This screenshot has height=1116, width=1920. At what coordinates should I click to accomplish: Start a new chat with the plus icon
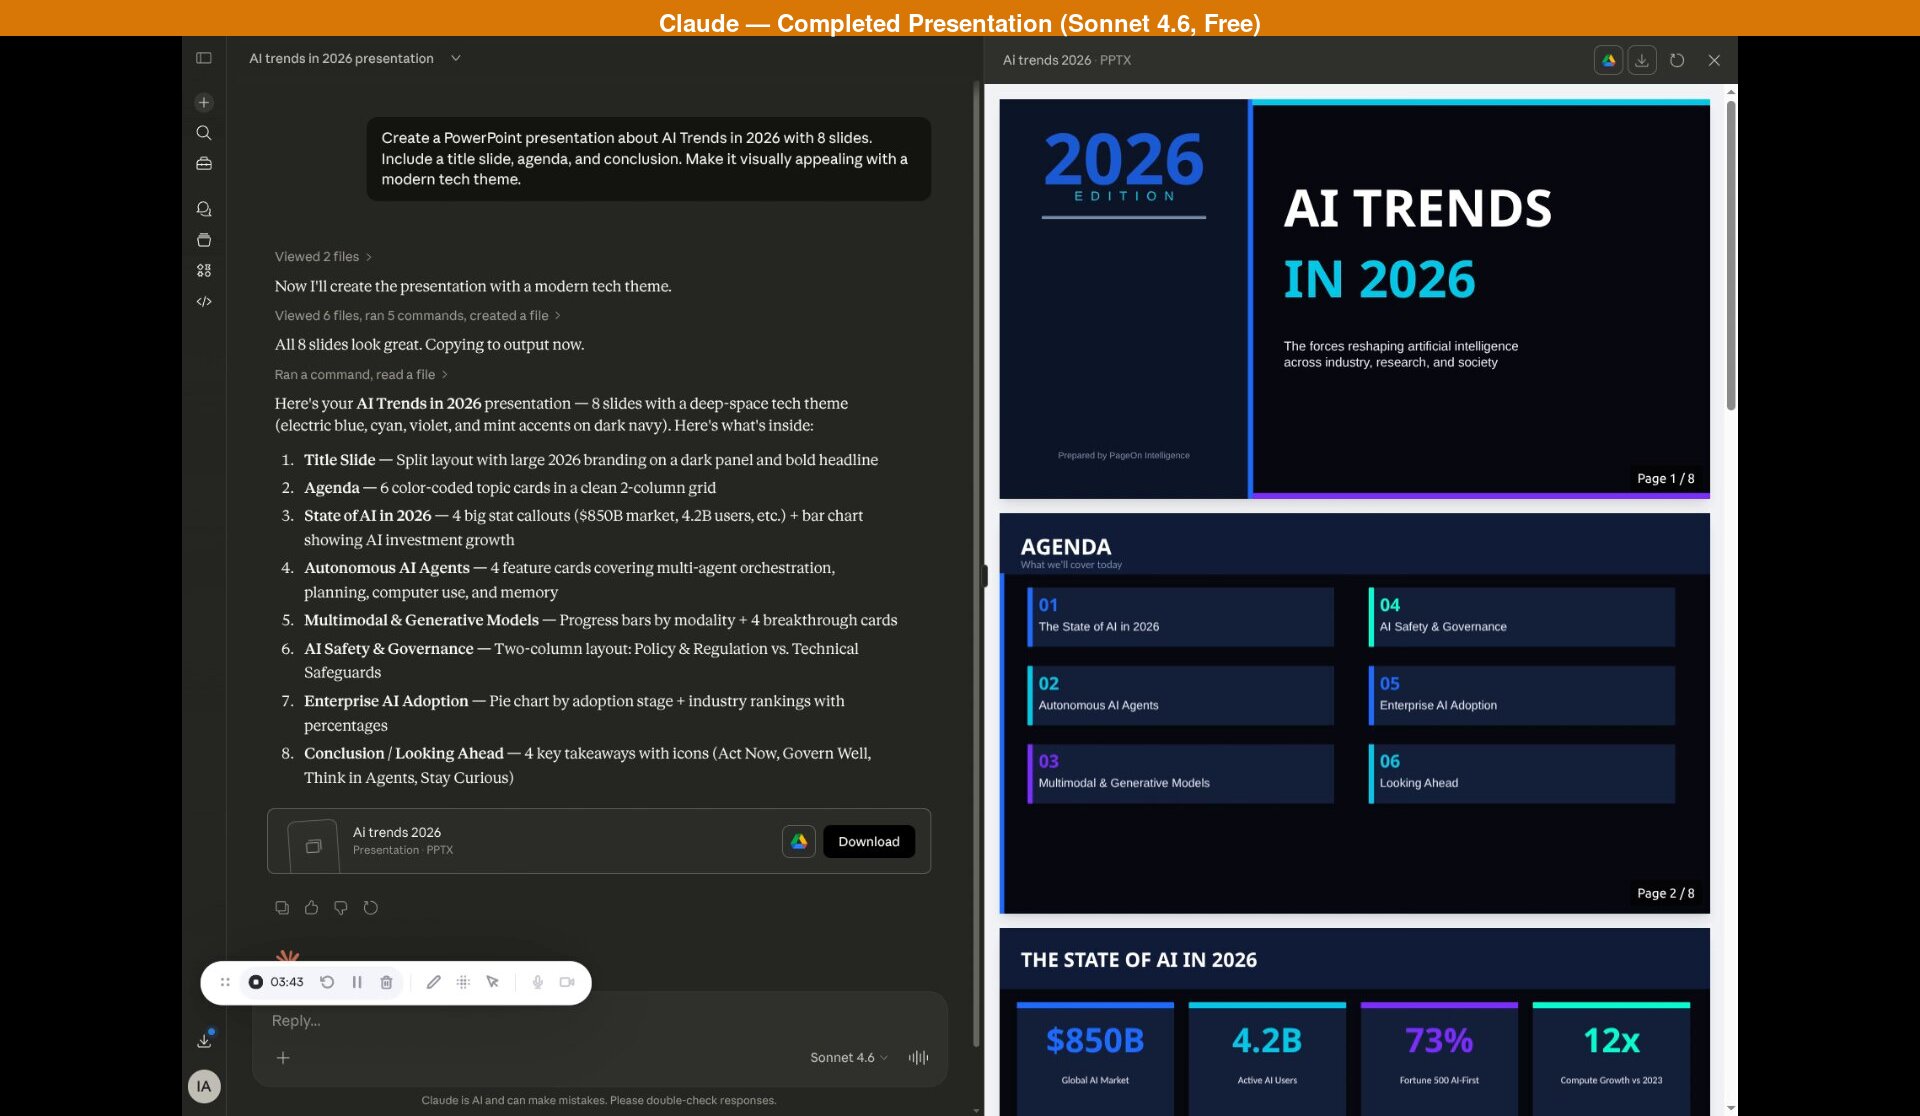click(x=204, y=102)
